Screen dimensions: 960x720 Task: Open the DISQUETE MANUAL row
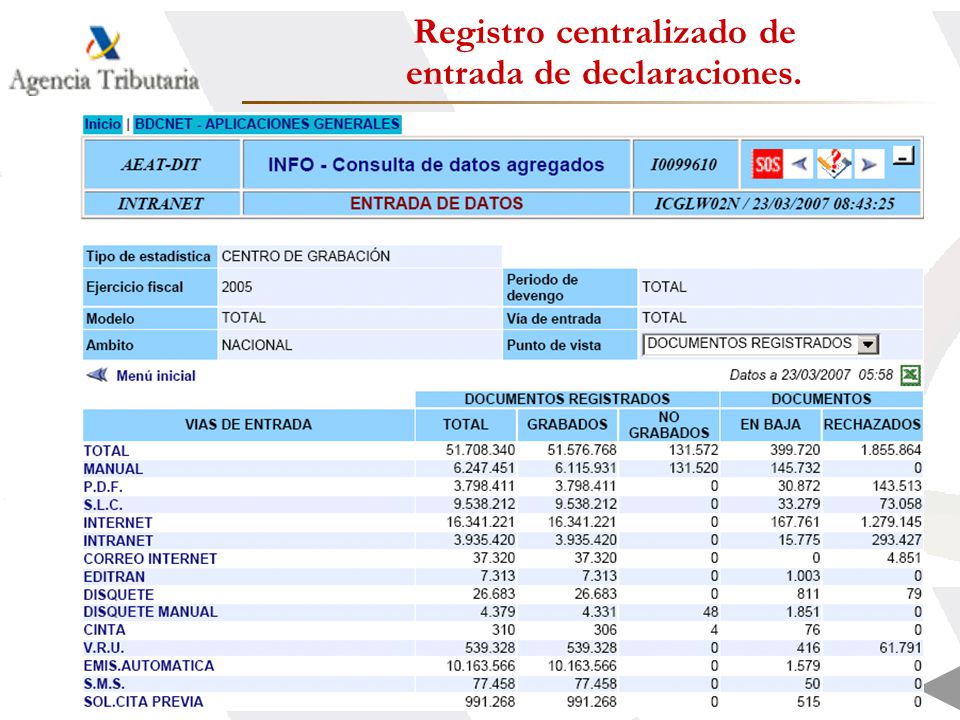pyautogui.click(x=150, y=612)
